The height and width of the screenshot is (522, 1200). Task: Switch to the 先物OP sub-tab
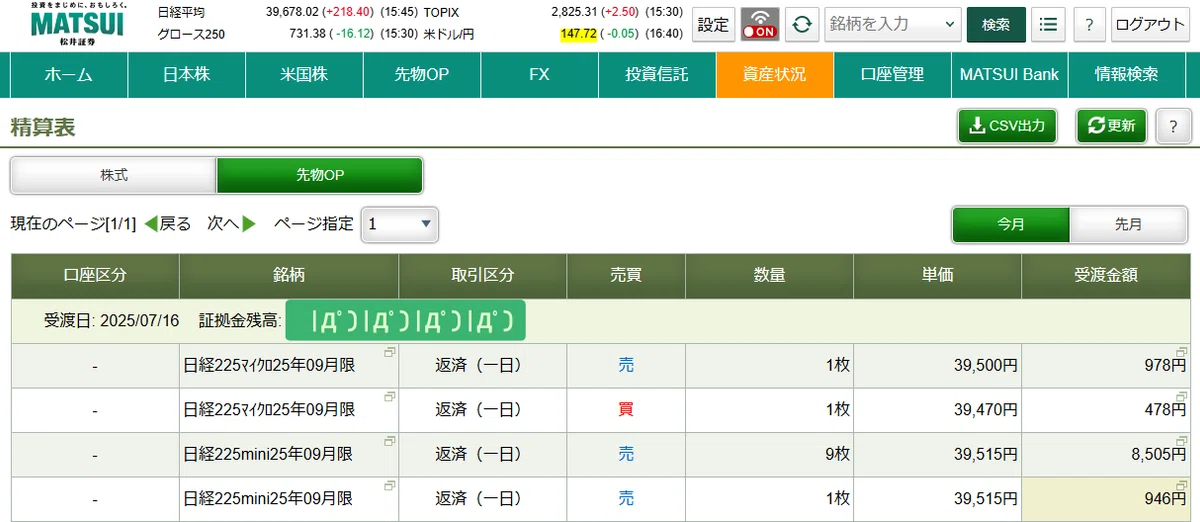coord(320,175)
